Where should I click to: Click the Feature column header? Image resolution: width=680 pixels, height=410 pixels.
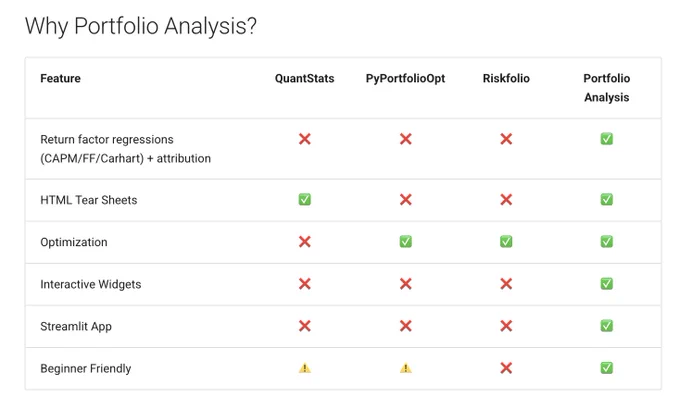(x=60, y=79)
